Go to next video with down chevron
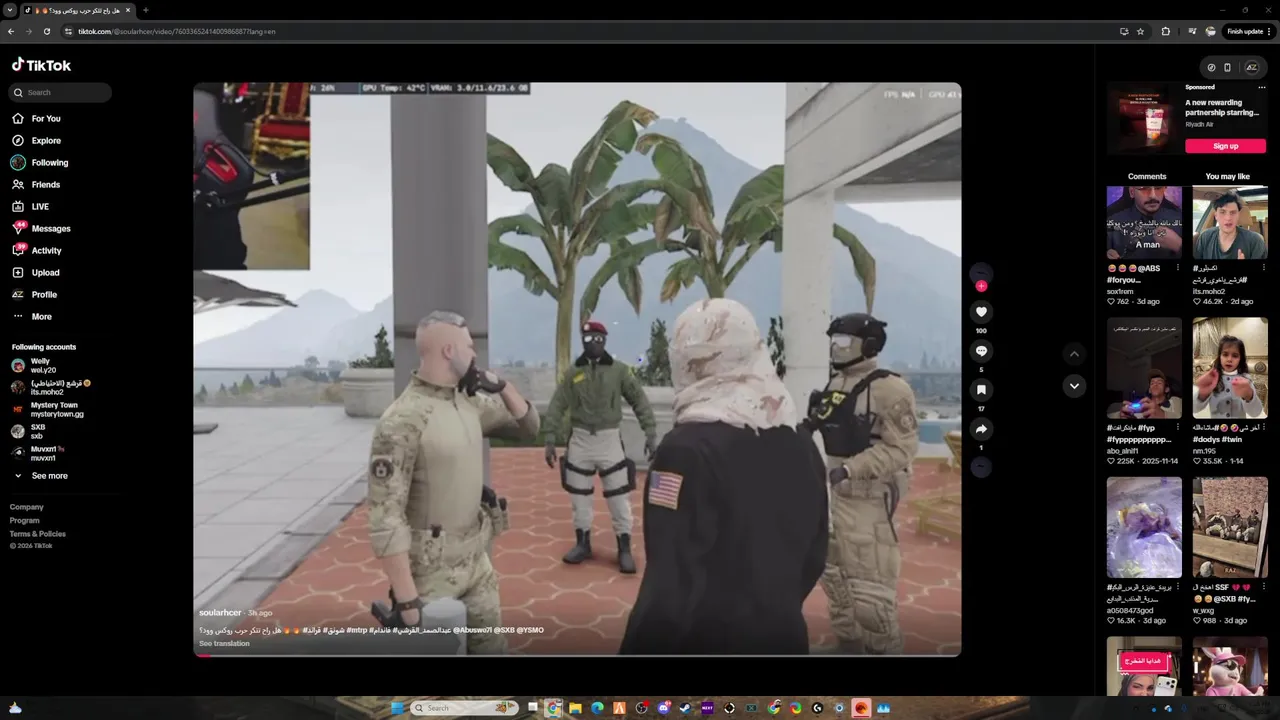The image size is (1280, 720). point(1074,386)
